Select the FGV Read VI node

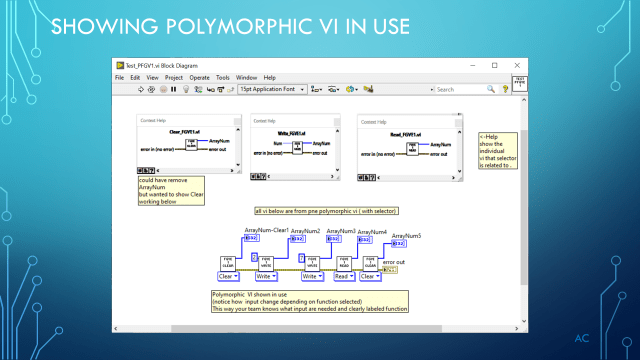(x=344, y=263)
